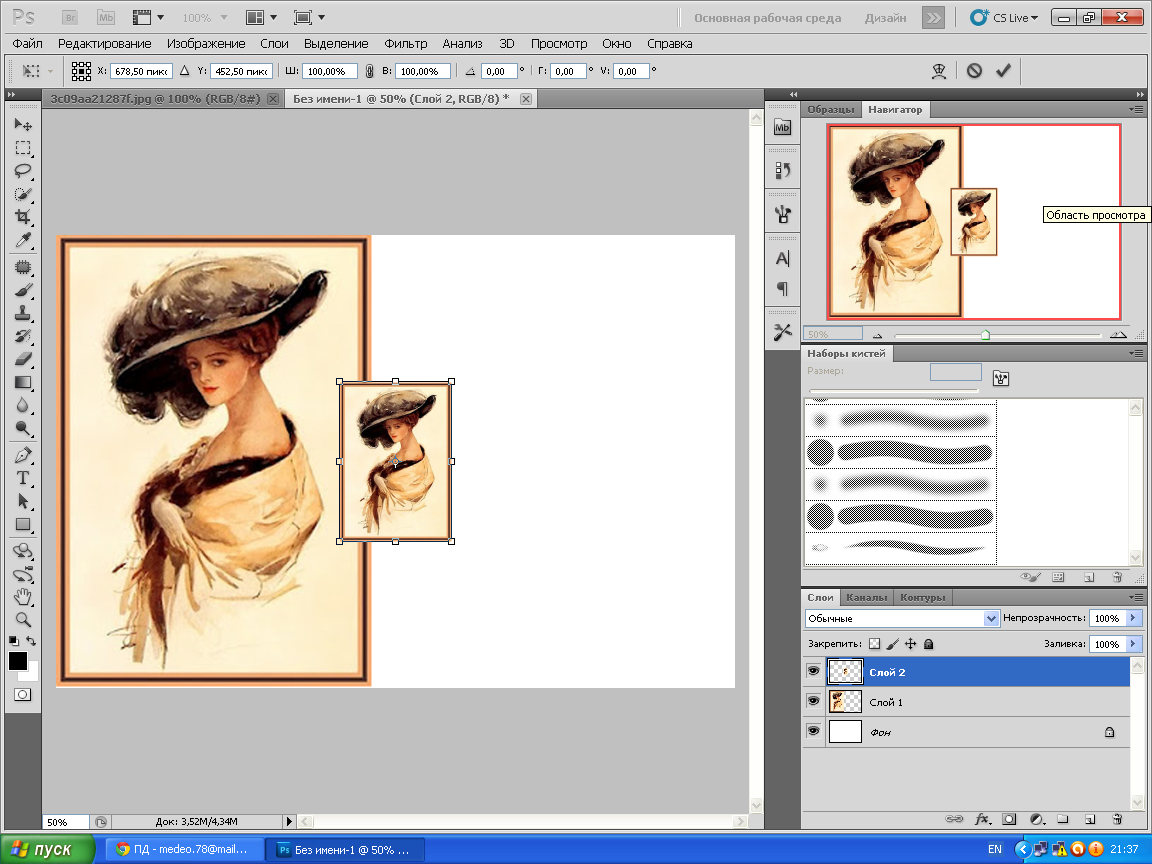Cancel the transform using the circle-slash icon
The image size is (1152, 864).
pyautogui.click(x=974, y=71)
